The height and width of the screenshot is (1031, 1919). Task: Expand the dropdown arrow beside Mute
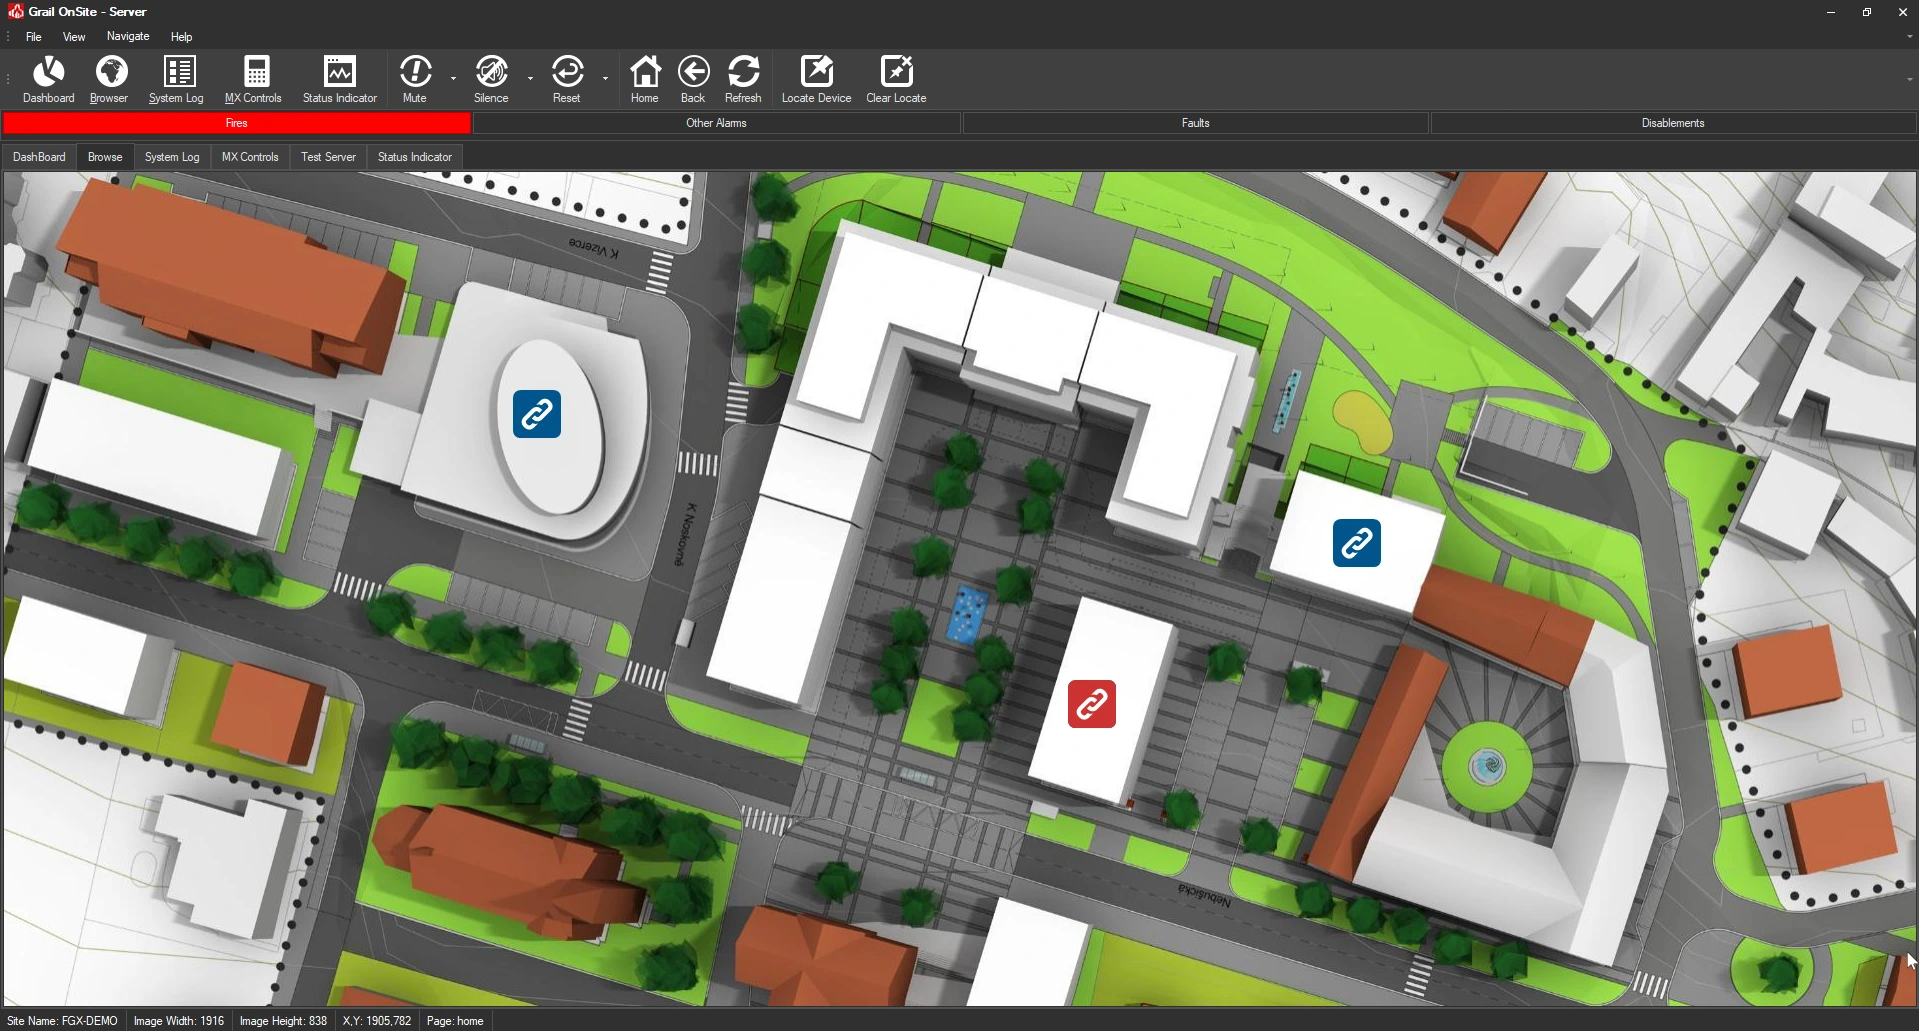tap(454, 78)
